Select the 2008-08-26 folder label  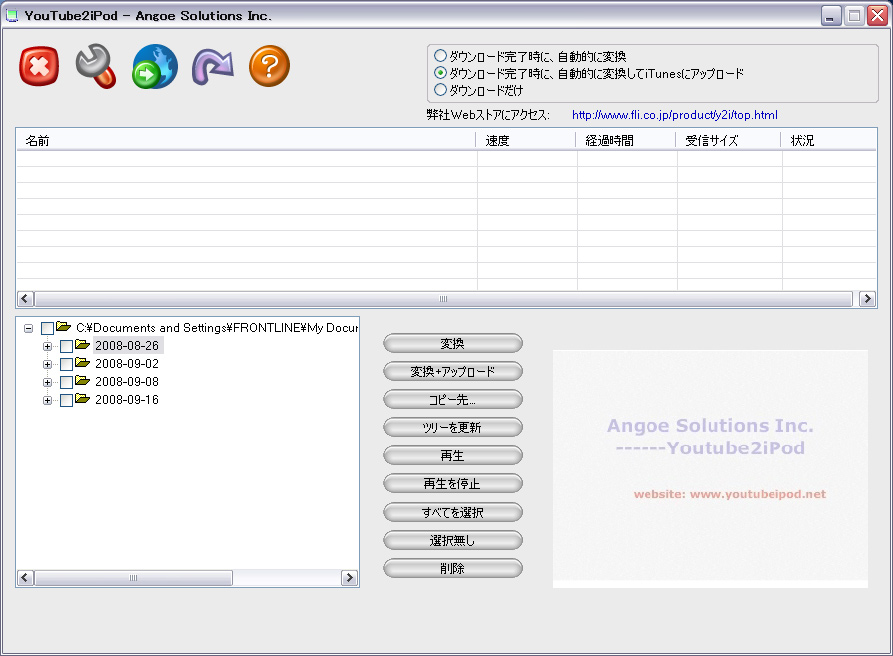tap(127, 346)
